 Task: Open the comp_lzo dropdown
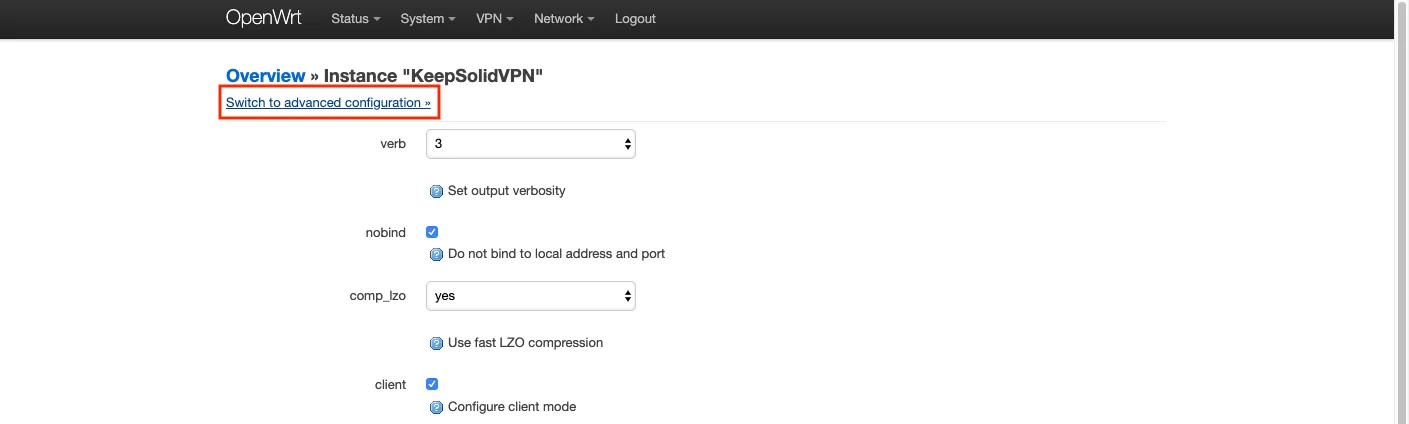[x=530, y=296]
